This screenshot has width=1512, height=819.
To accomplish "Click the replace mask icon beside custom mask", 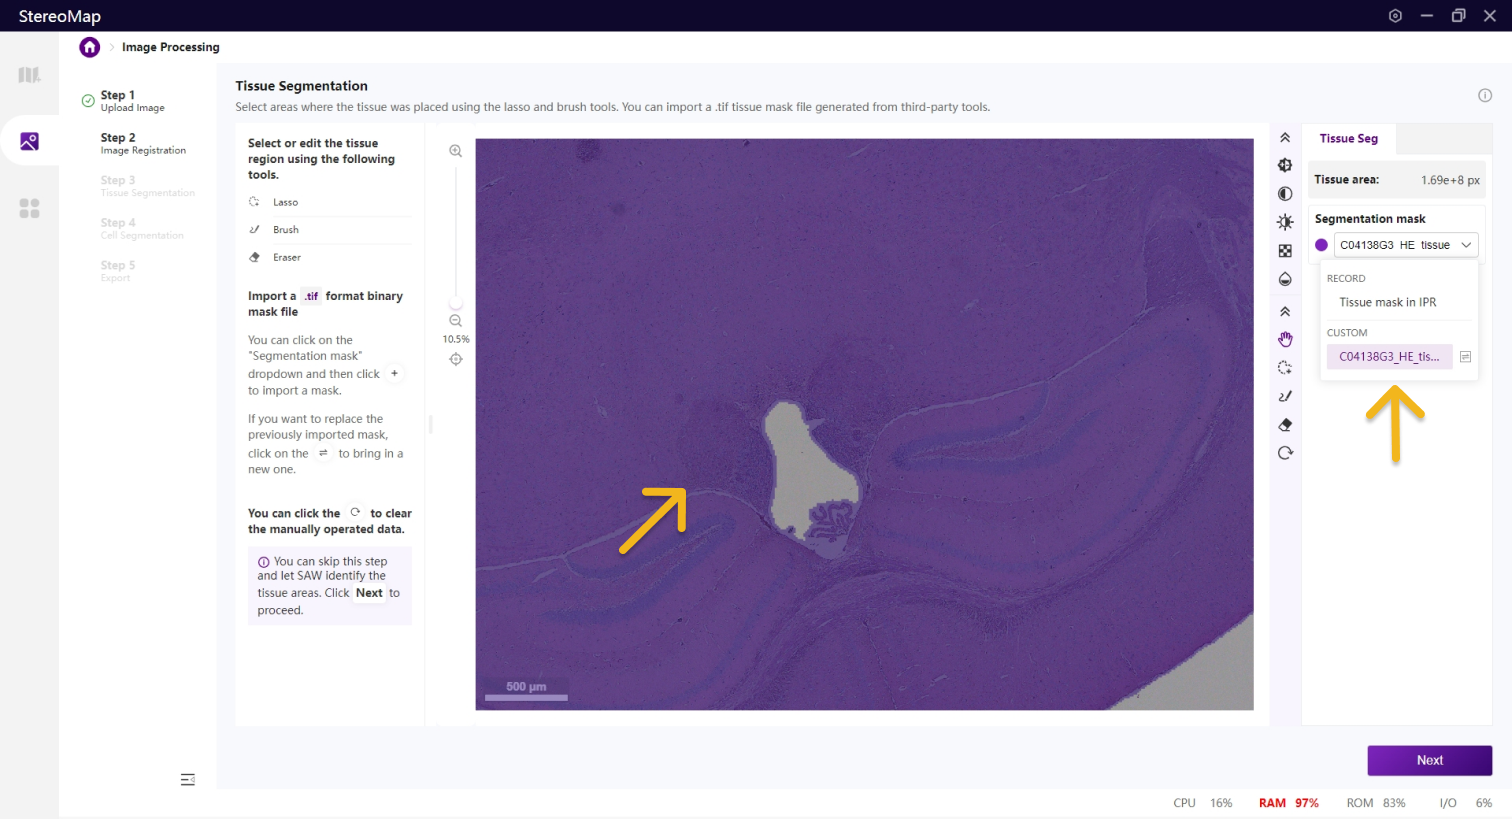I will pyautogui.click(x=1465, y=357).
